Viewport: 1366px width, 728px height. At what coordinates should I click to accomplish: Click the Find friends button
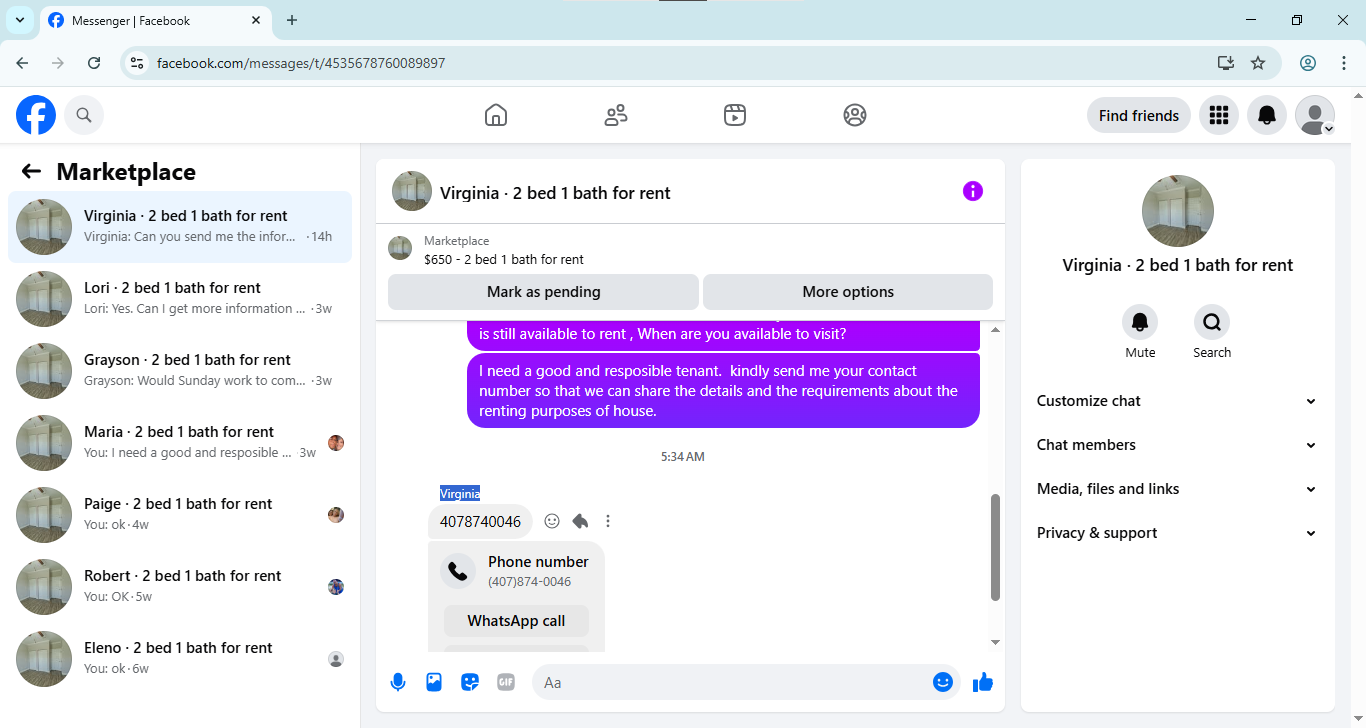(1139, 115)
